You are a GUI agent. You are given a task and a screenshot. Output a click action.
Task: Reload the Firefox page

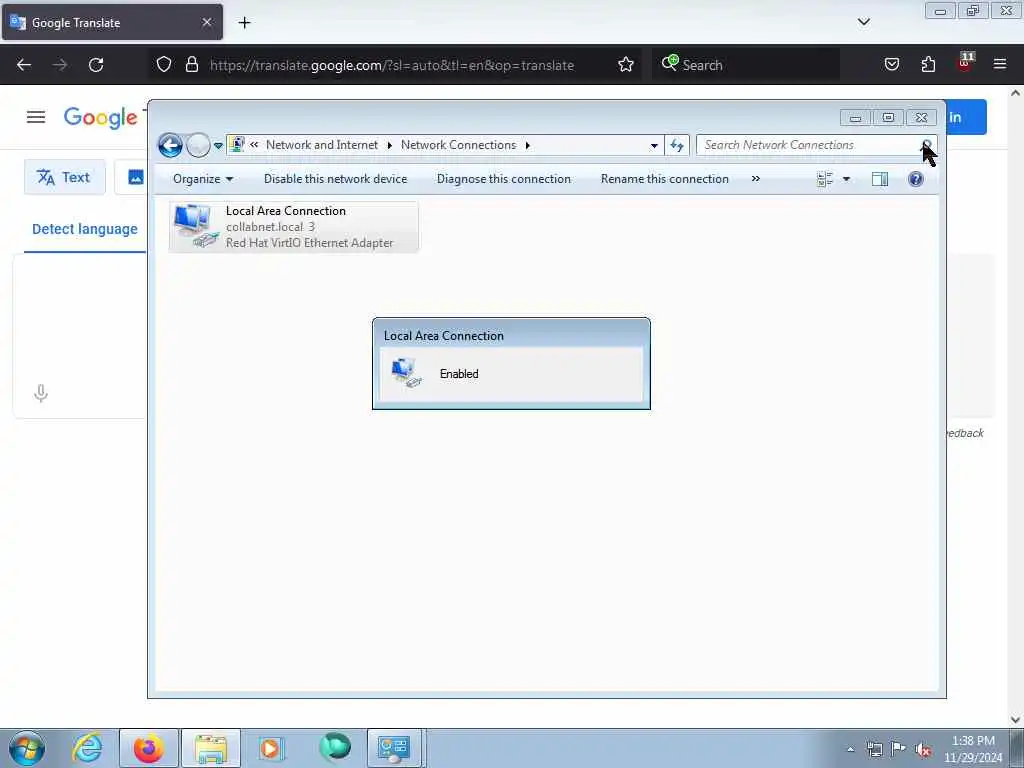pos(96,65)
